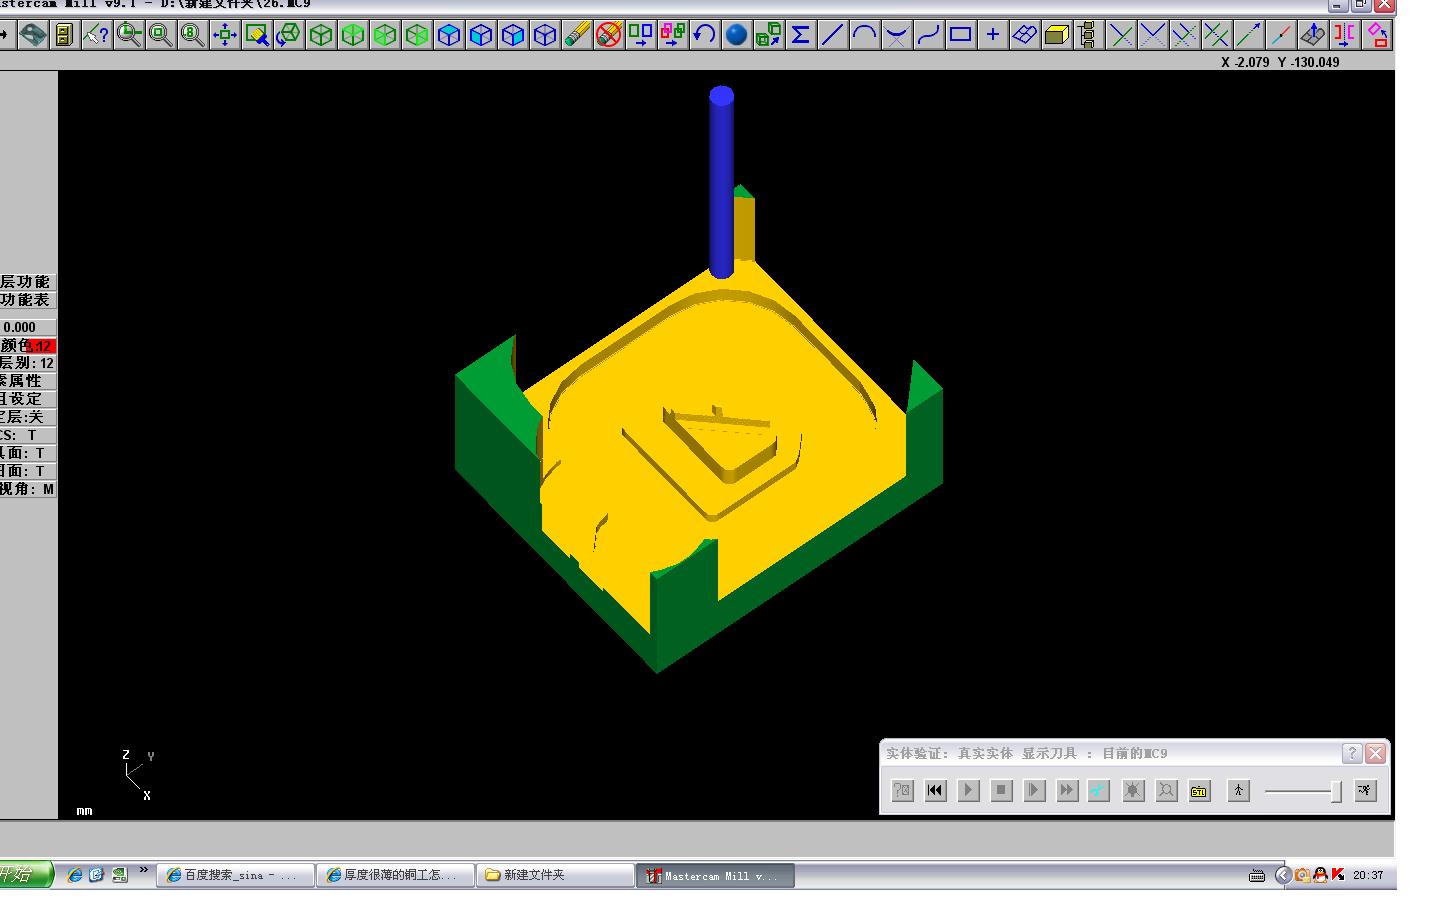Click the verification speed slider handle
Screen dimensions: 1440x900
coord(1335,791)
